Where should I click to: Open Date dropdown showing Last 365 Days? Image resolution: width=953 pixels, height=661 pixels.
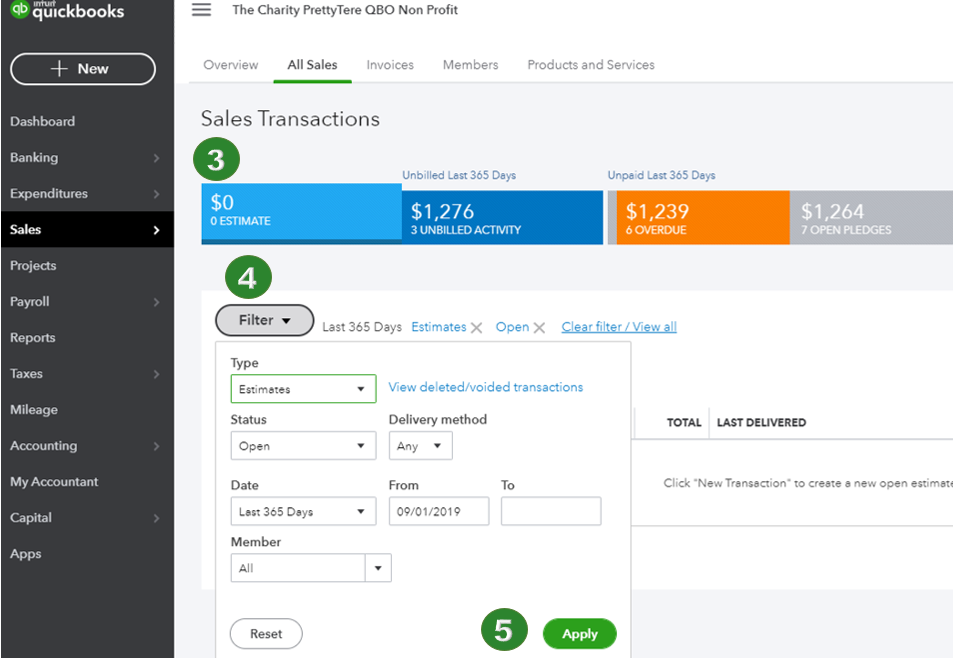point(303,512)
